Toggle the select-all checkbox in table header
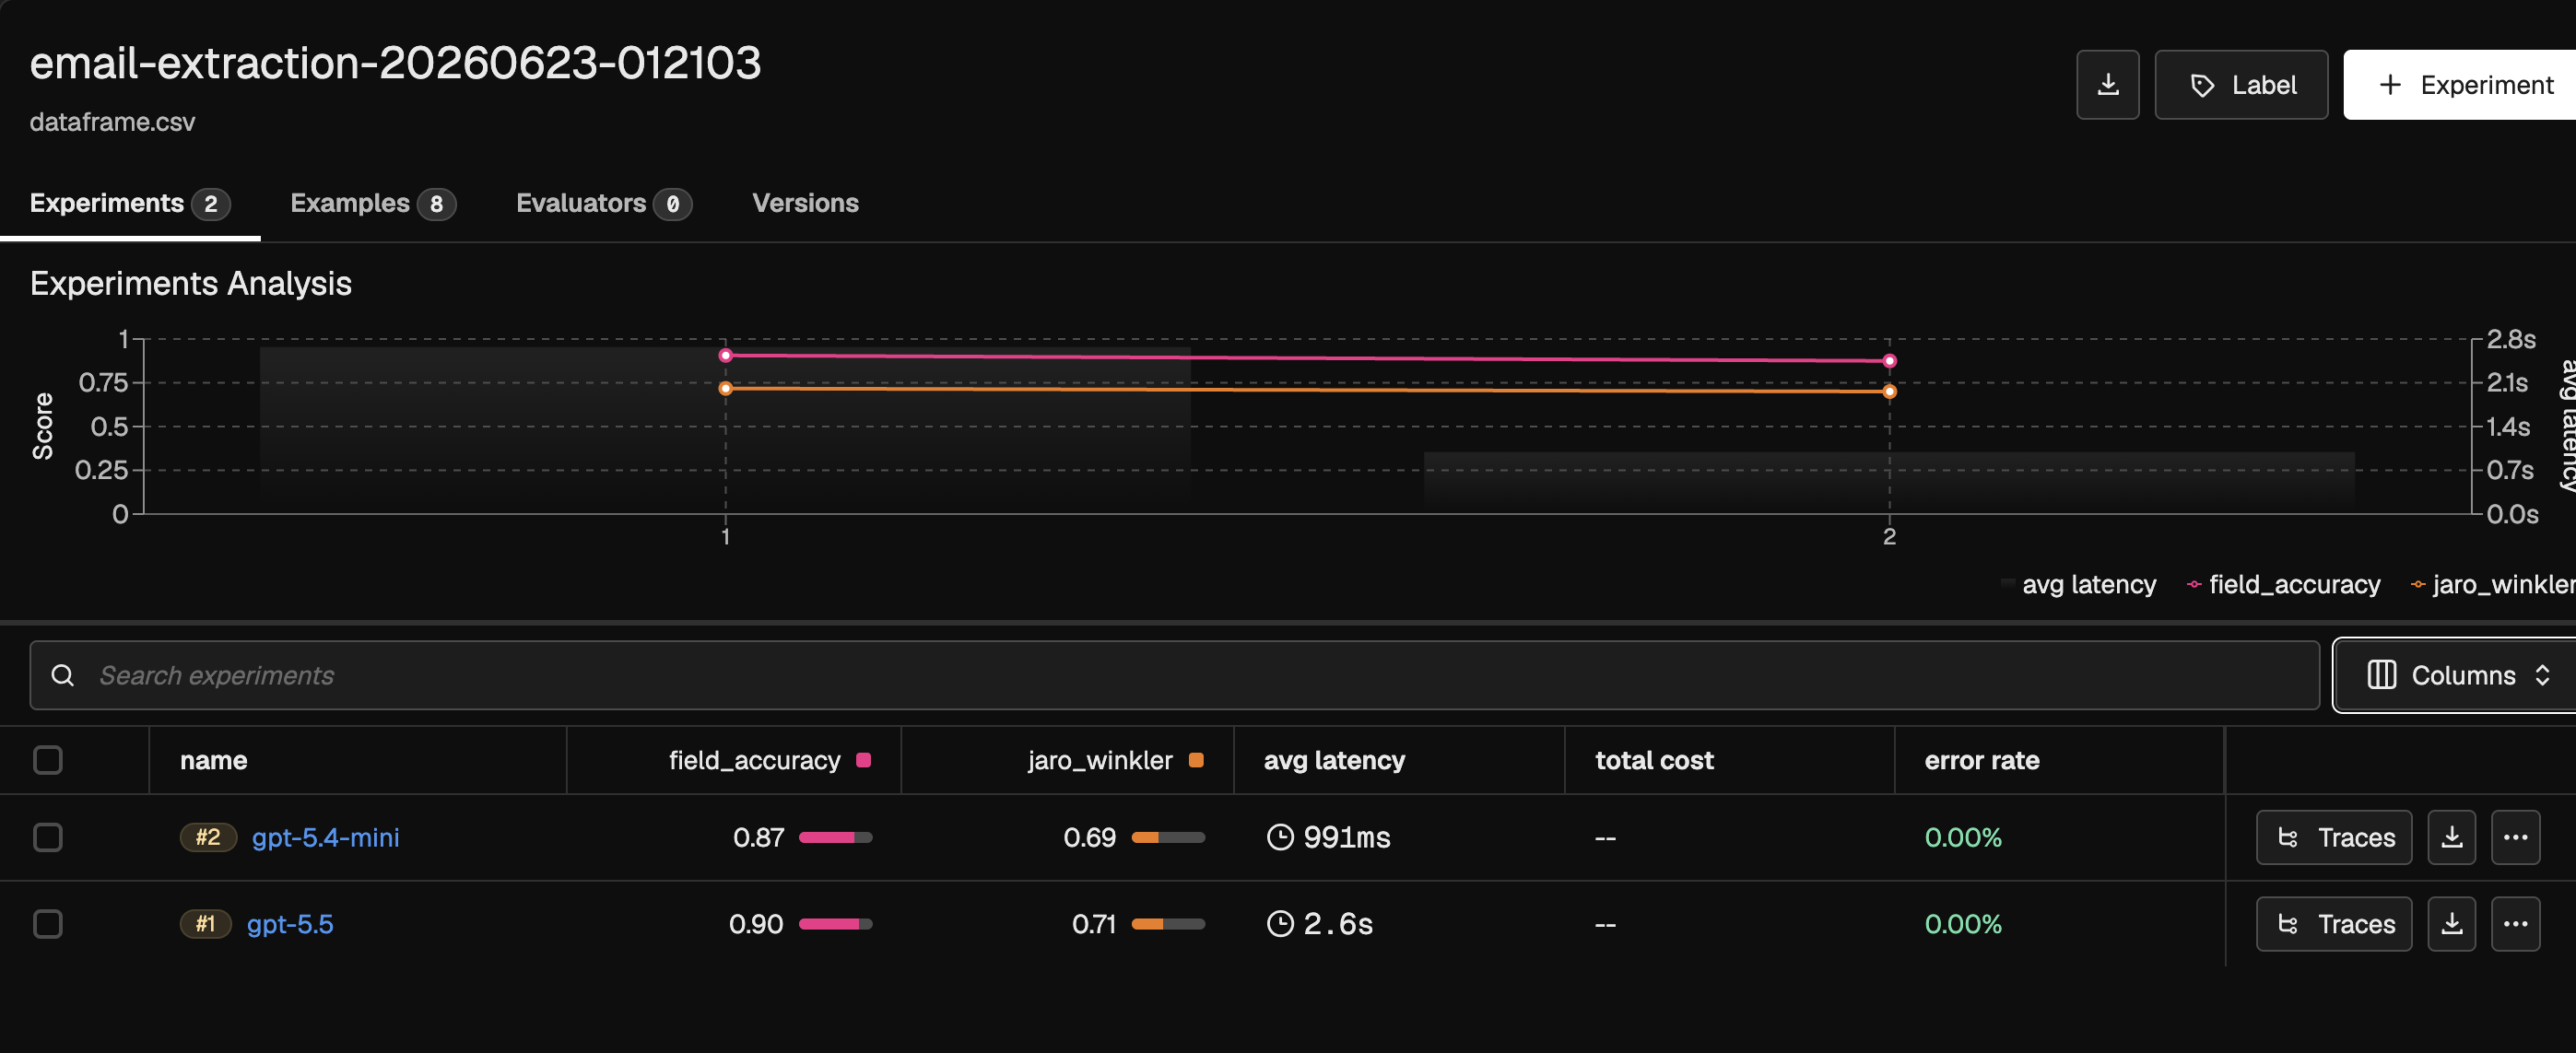The width and height of the screenshot is (2576, 1053). (x=48, y=760)
